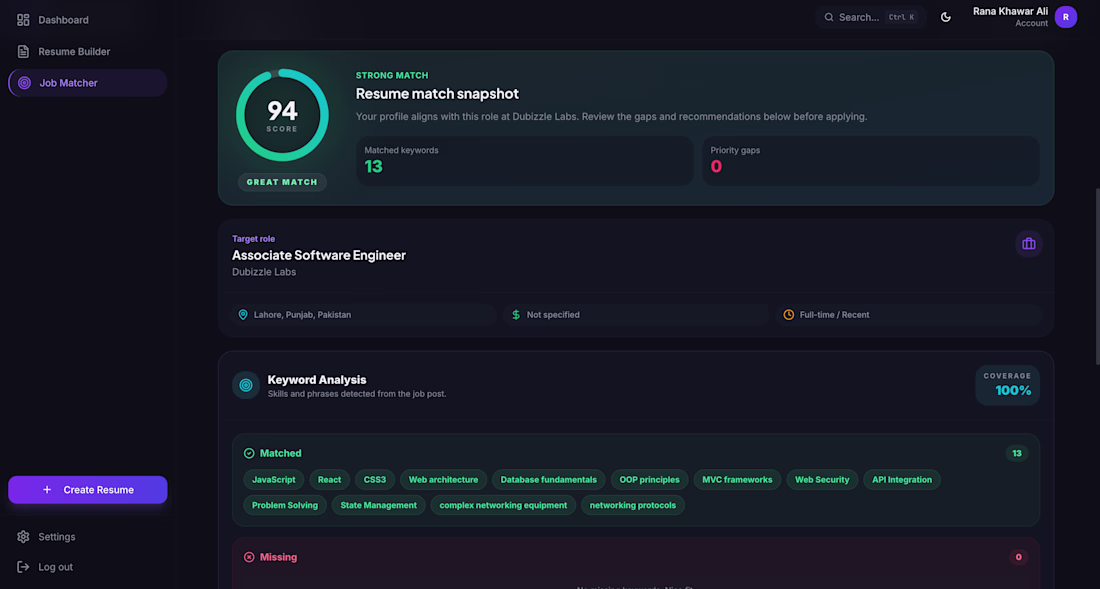Click the Coverage 100% badge

pyautogui.click(x=1007, y=385)
